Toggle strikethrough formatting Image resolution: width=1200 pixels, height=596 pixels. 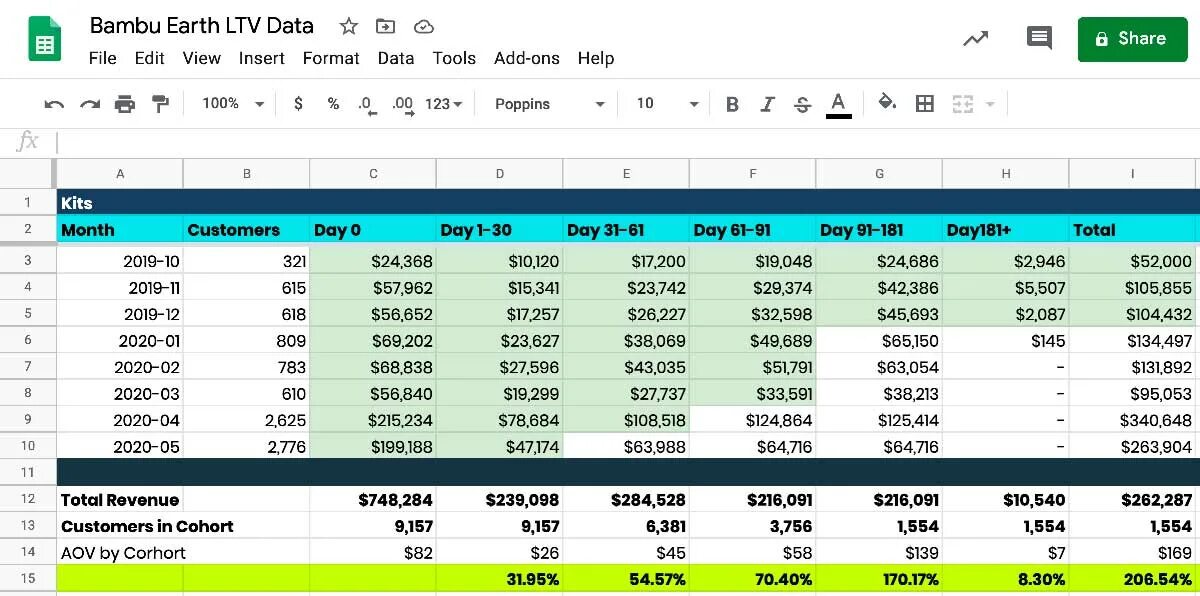(802, 104)
